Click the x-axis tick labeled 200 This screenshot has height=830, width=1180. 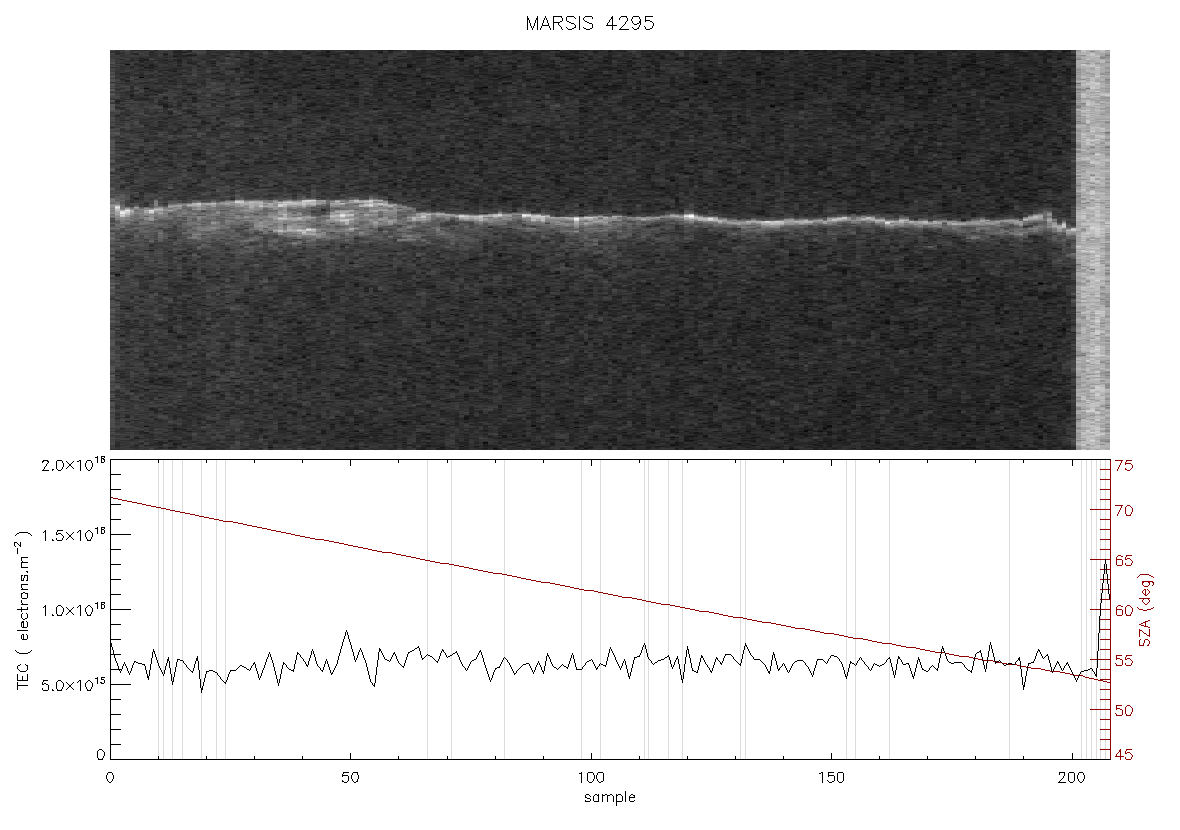point(1071,777)
